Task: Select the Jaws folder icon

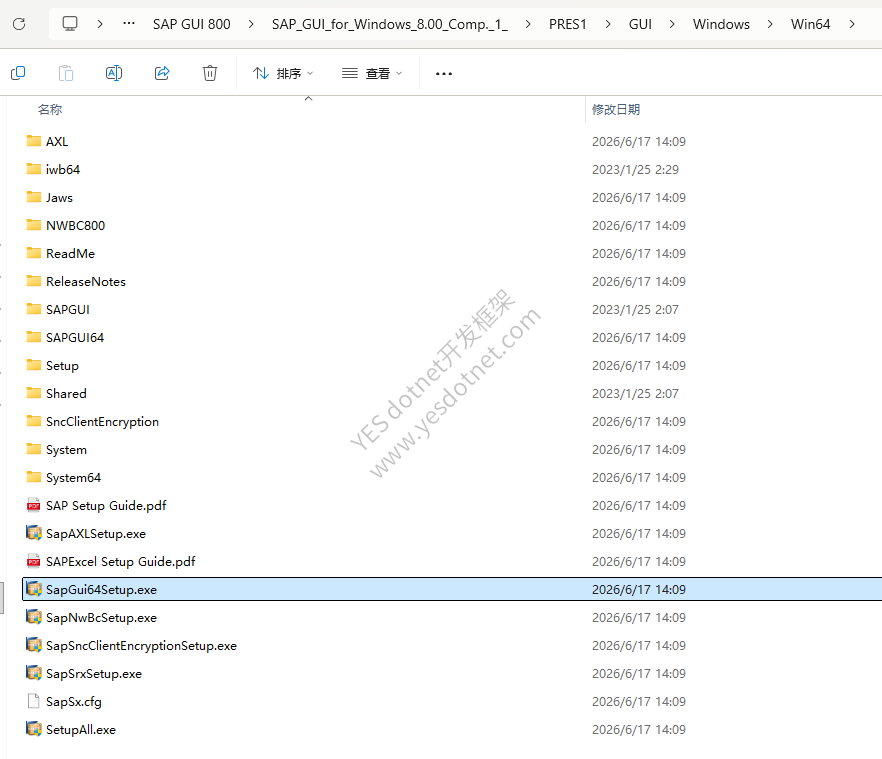Action: point(34,197)
